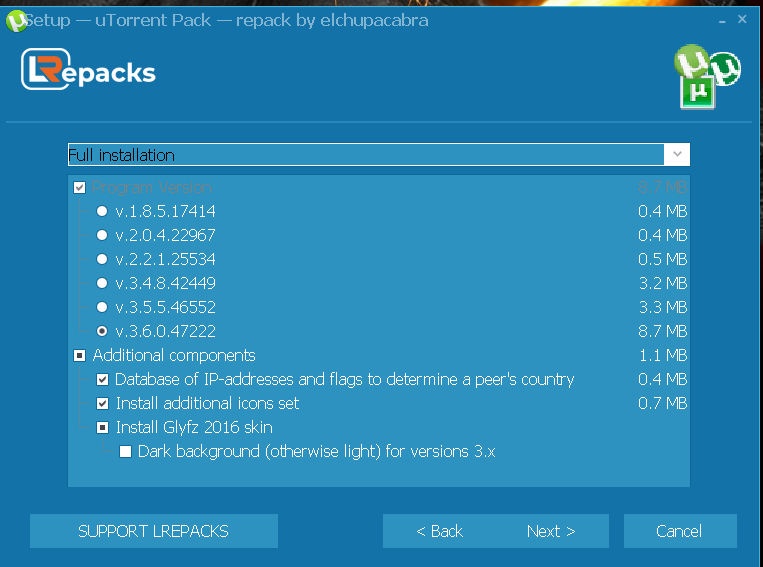This screenshot has width=763, height=567.
Task: Click the window title text
Action: (227, 20)
